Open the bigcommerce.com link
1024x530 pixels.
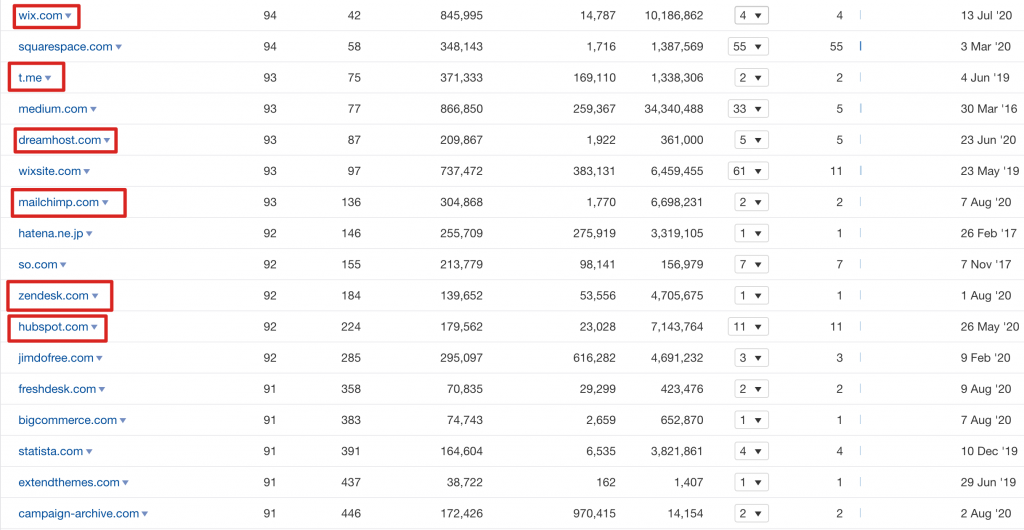pyautogui.click(x=67, y=420)
